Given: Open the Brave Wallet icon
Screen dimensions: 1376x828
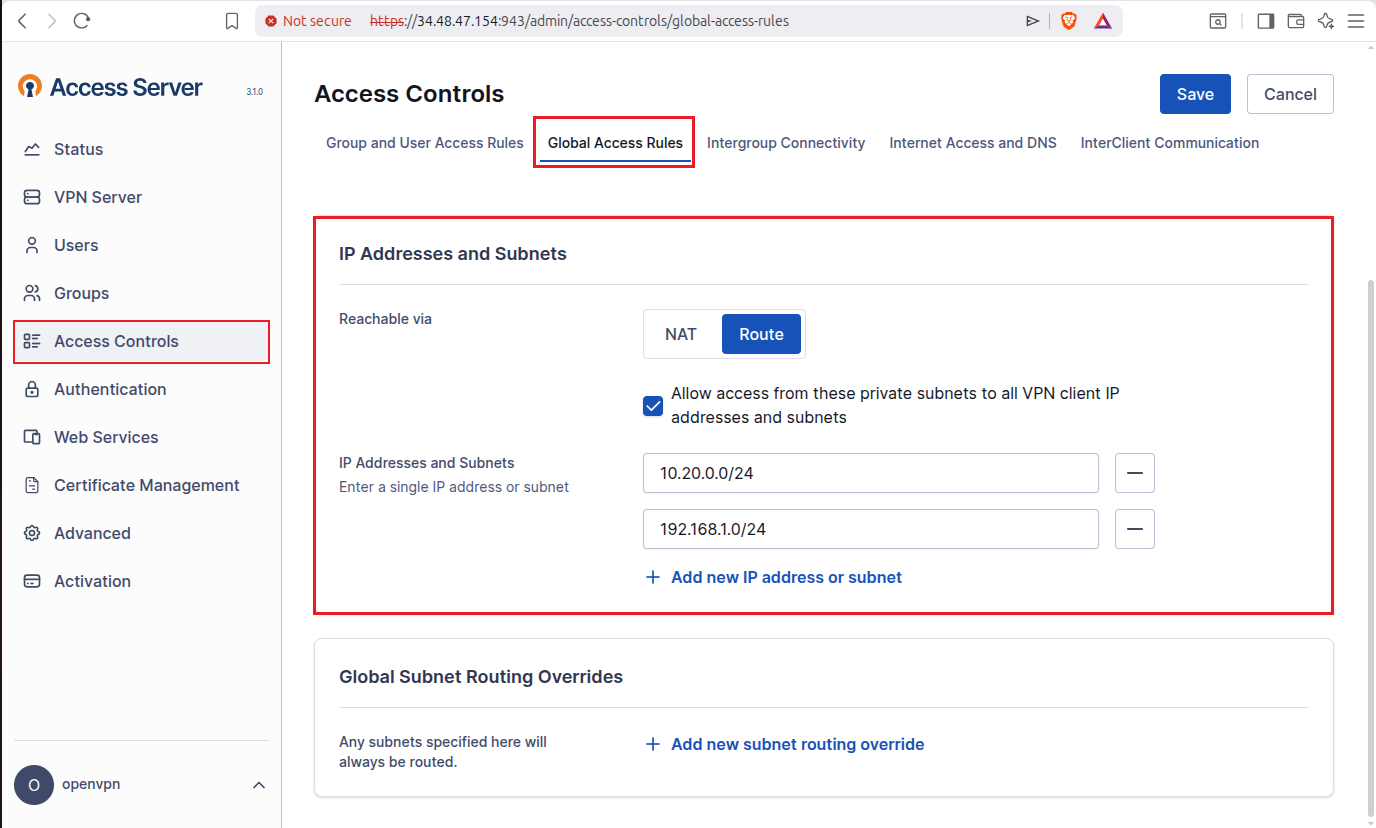Looking at the screenshot, I should 1296,21.
